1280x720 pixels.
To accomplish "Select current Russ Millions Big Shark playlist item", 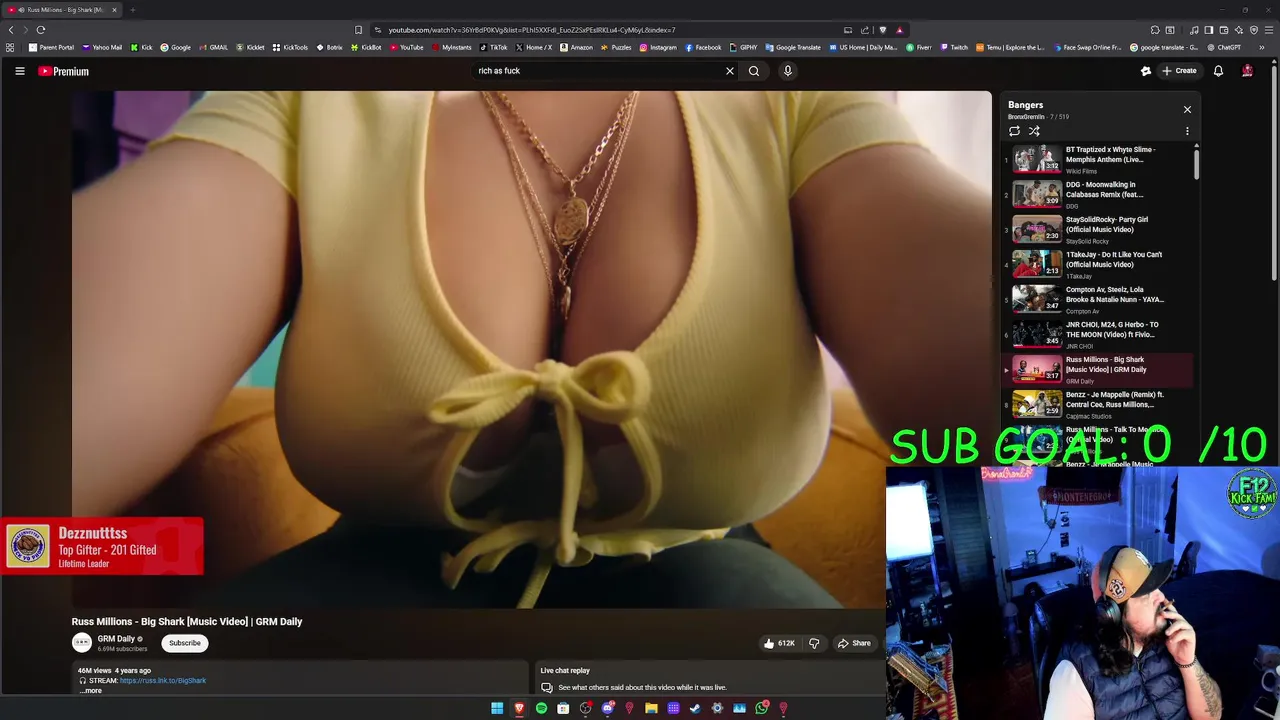I will (x=1098, y=370).
